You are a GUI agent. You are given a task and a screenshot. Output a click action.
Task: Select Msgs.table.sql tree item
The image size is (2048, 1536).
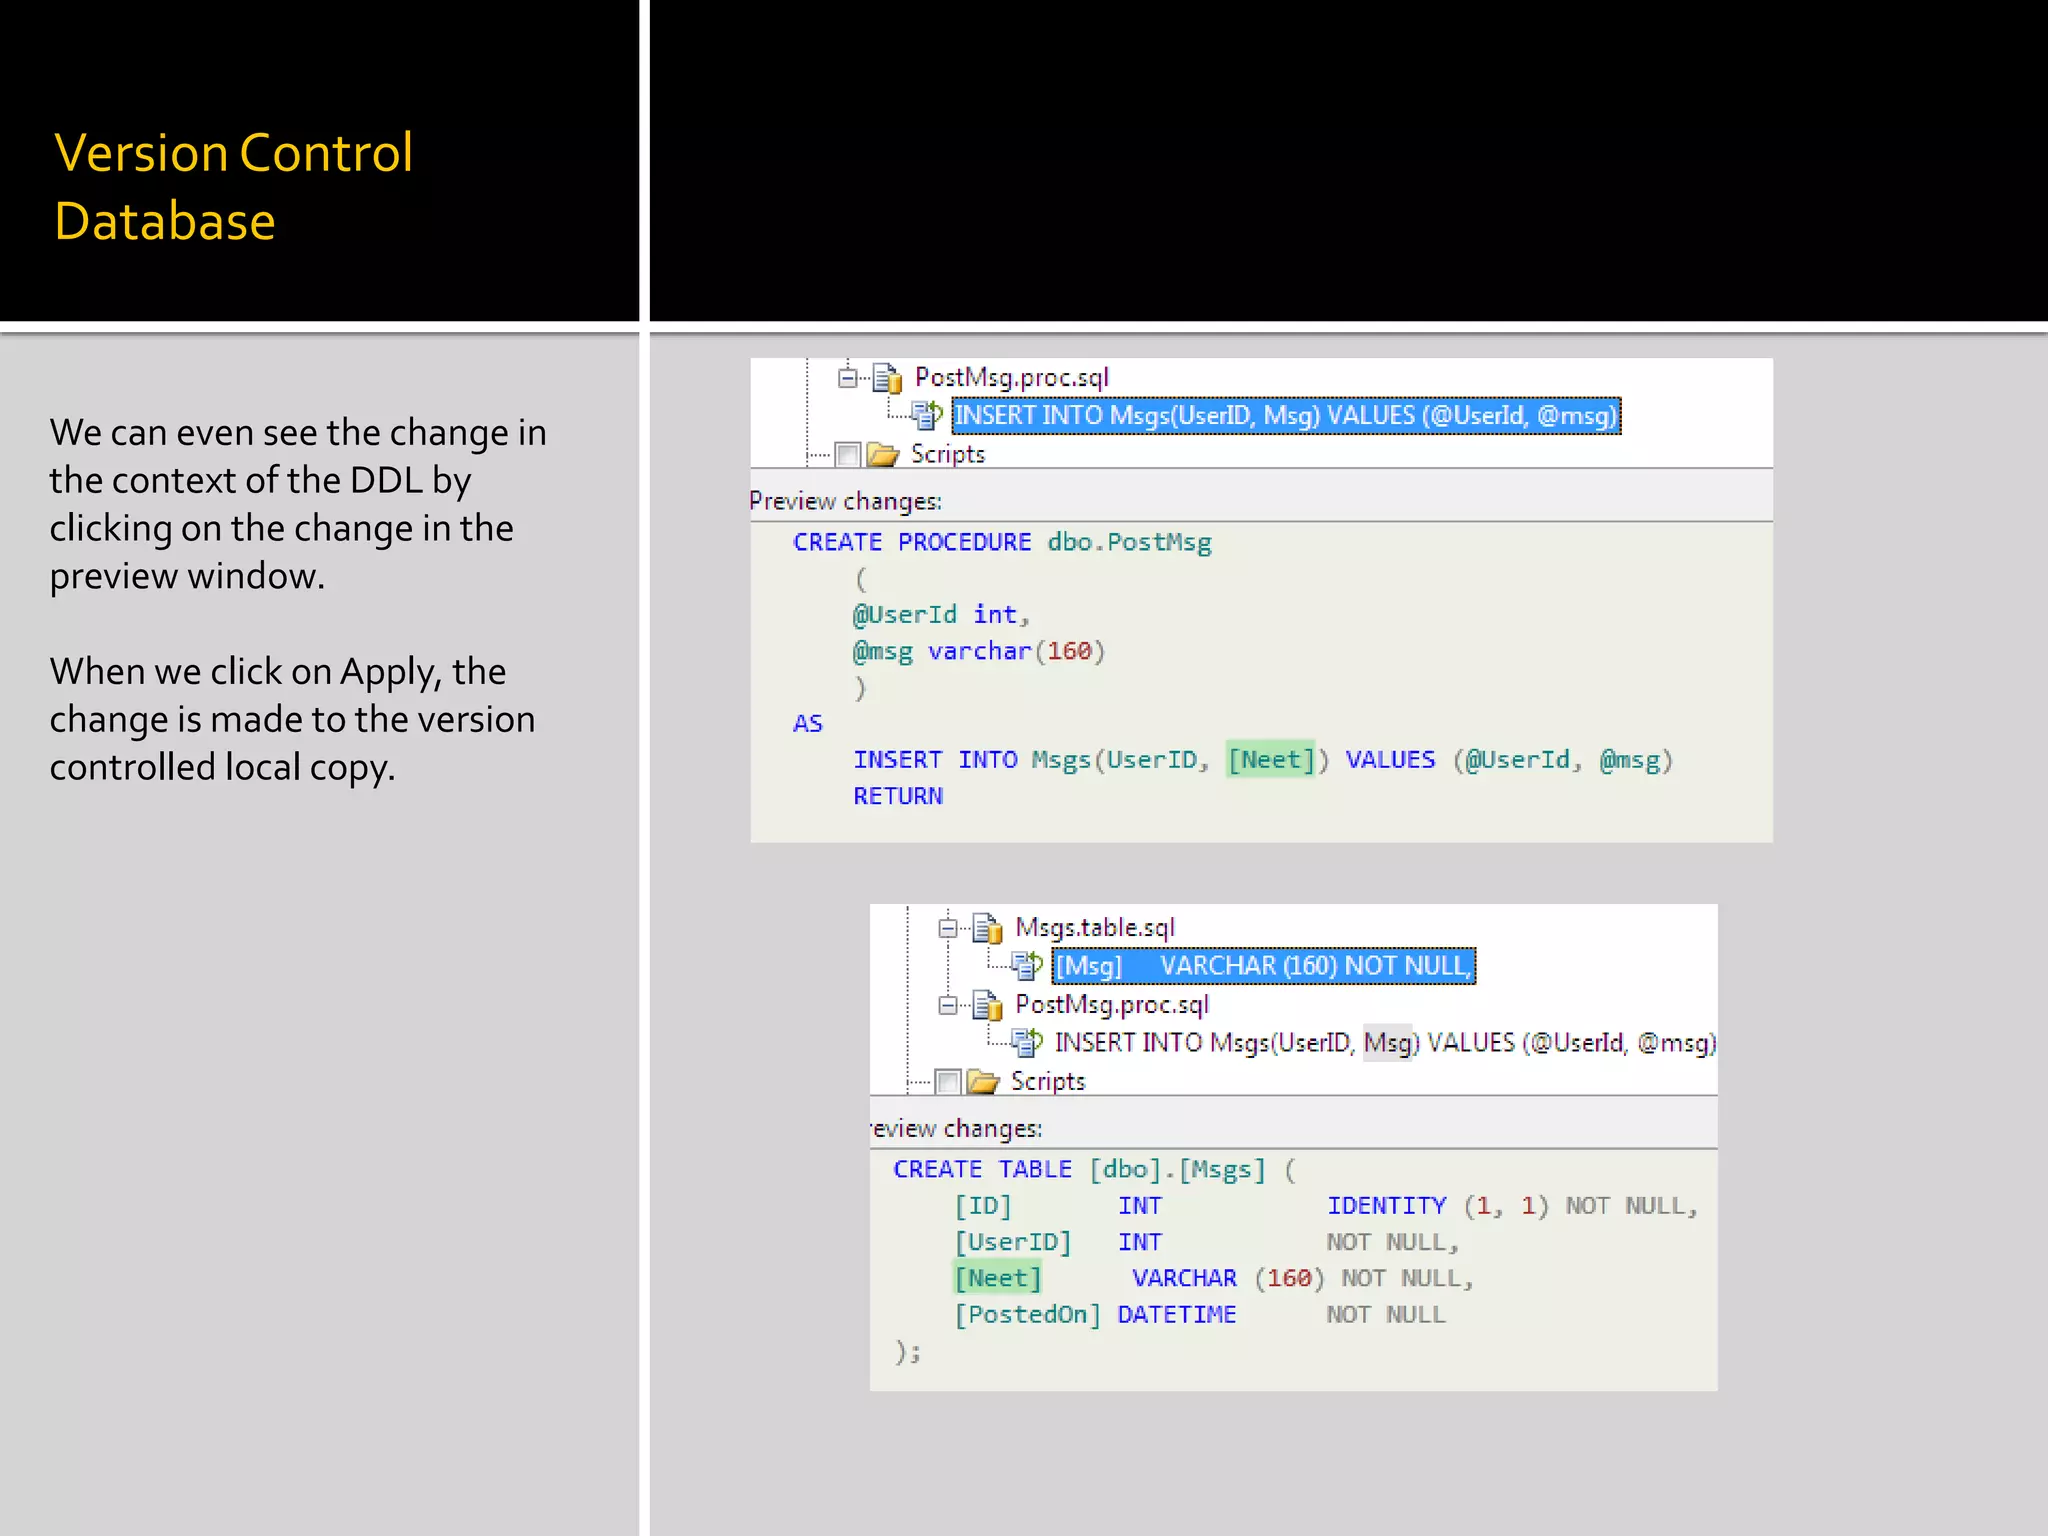1095,928
